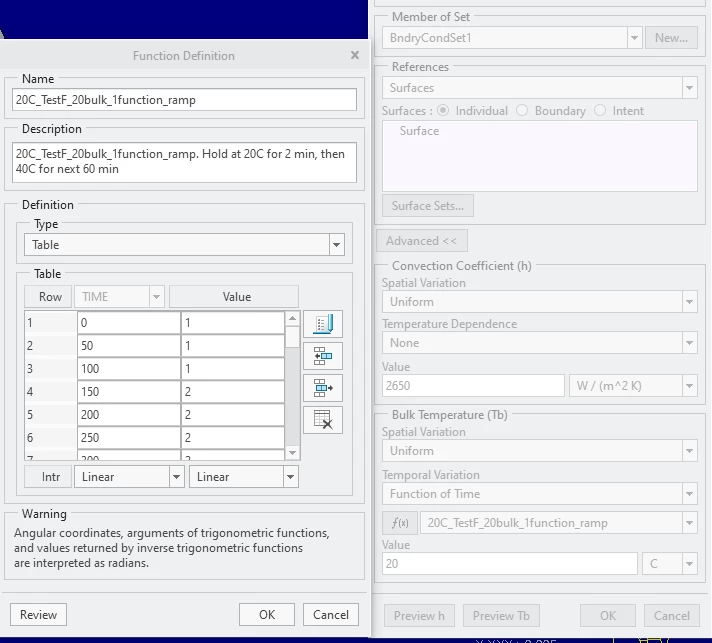The height and width of the screenshot is (643, 712).
Task: Open the Temperature Dependence None dropdown
Action: [689, 343]
